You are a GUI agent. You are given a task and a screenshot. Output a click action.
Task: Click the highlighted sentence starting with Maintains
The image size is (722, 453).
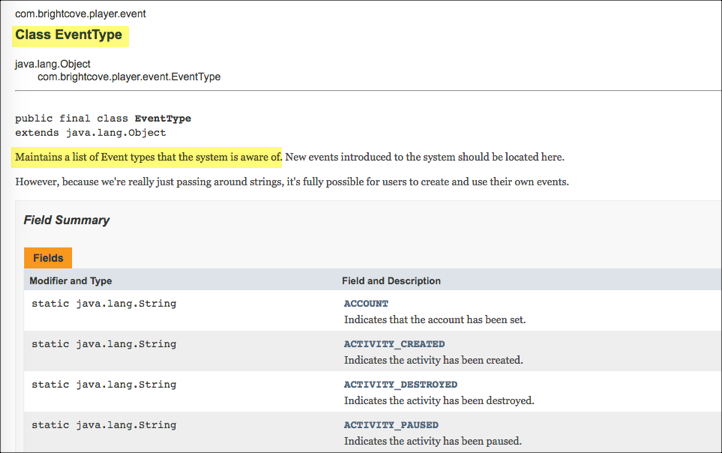pyautogui.click(x=148, y=157)
